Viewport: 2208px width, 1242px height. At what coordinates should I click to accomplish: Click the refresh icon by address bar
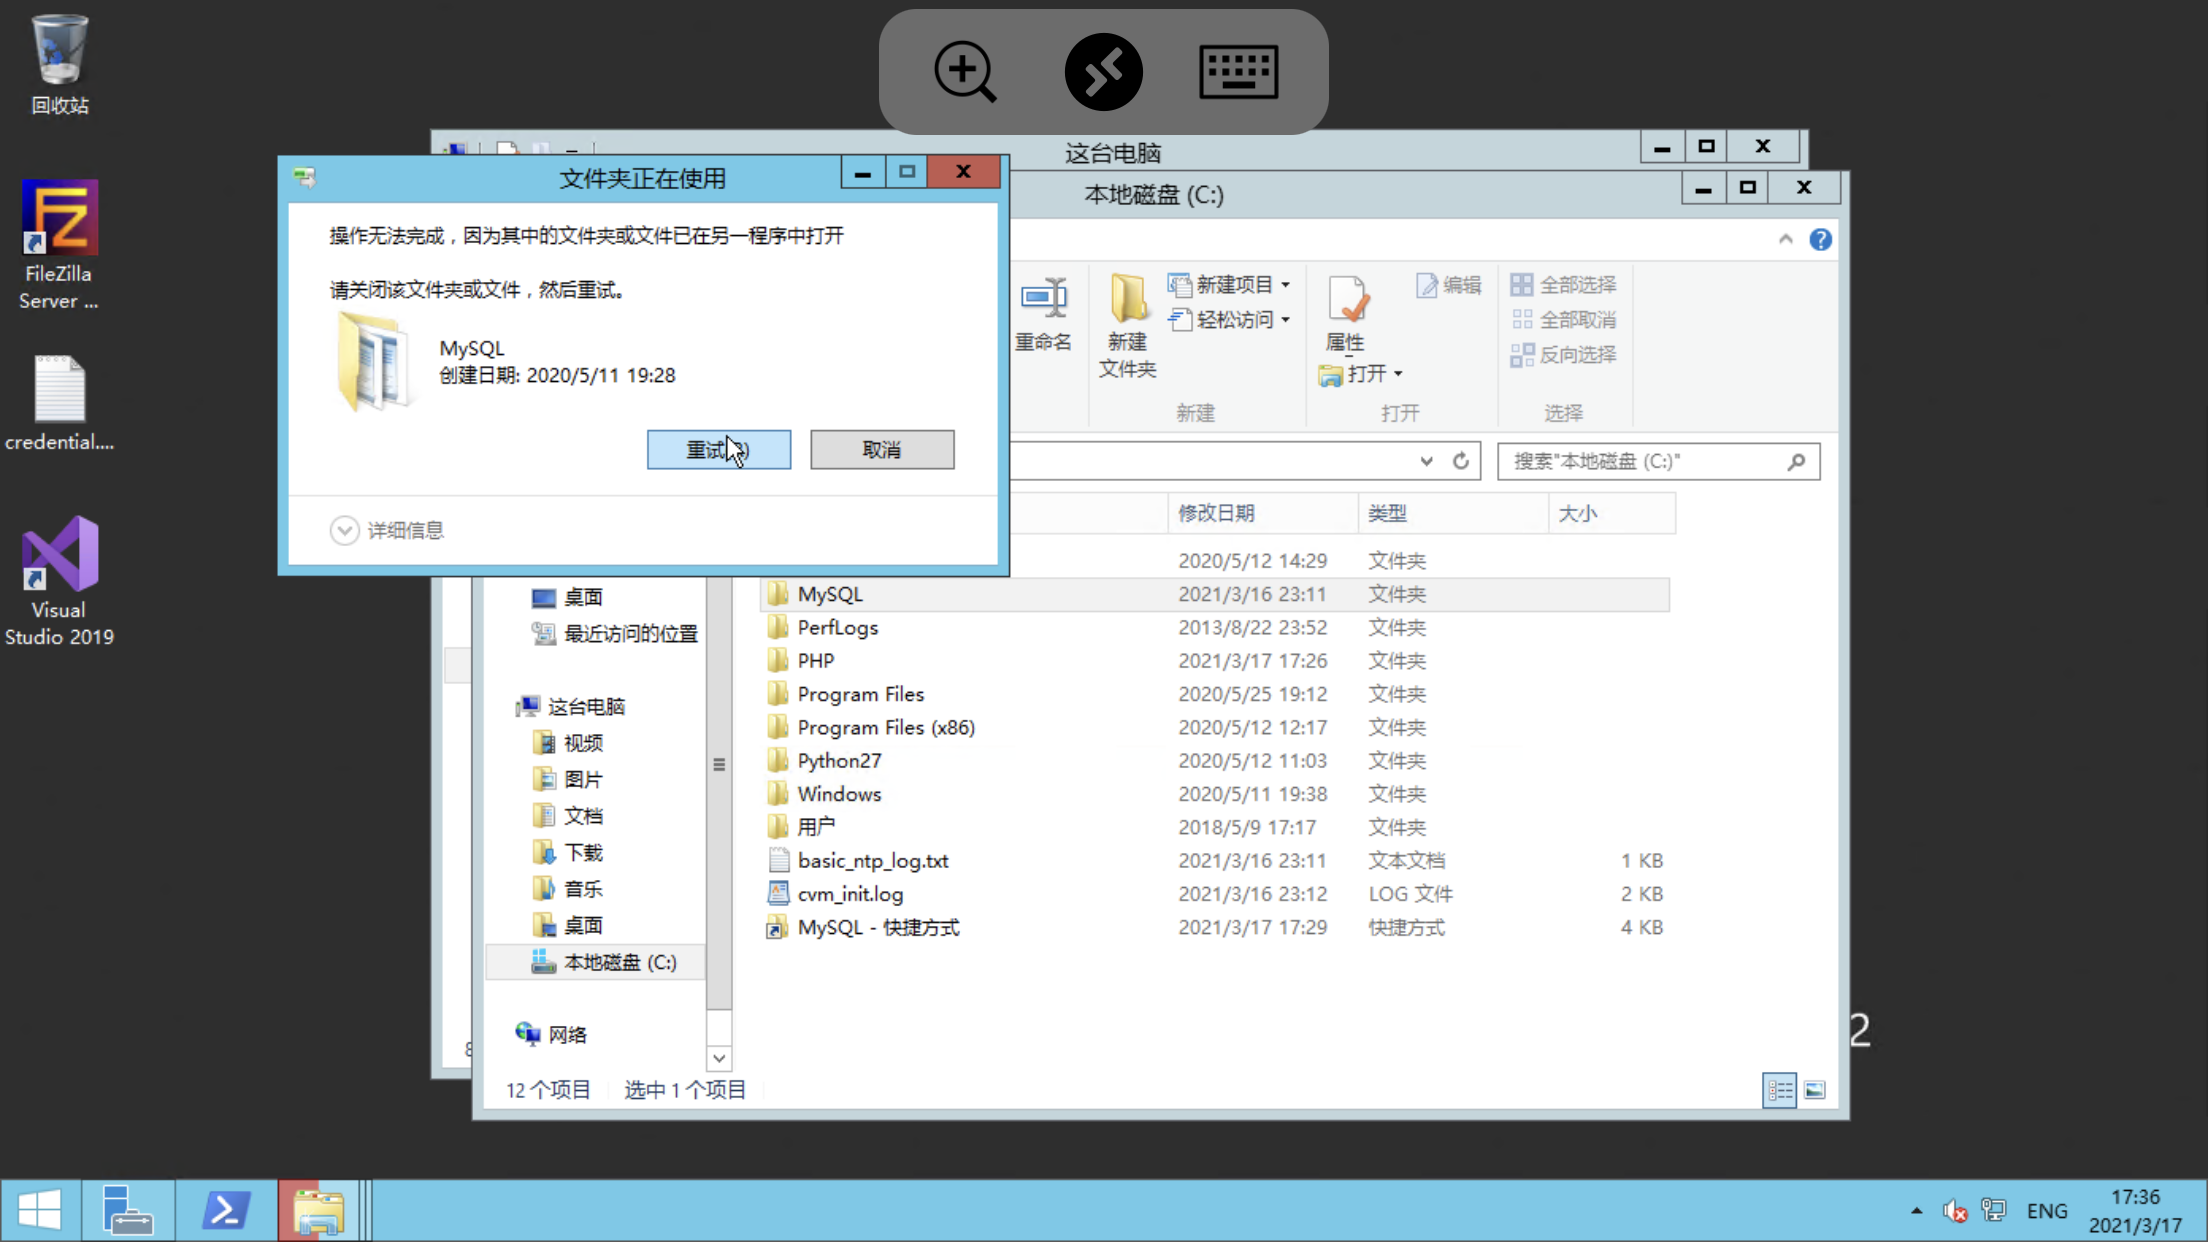[x=1461, y=461]
